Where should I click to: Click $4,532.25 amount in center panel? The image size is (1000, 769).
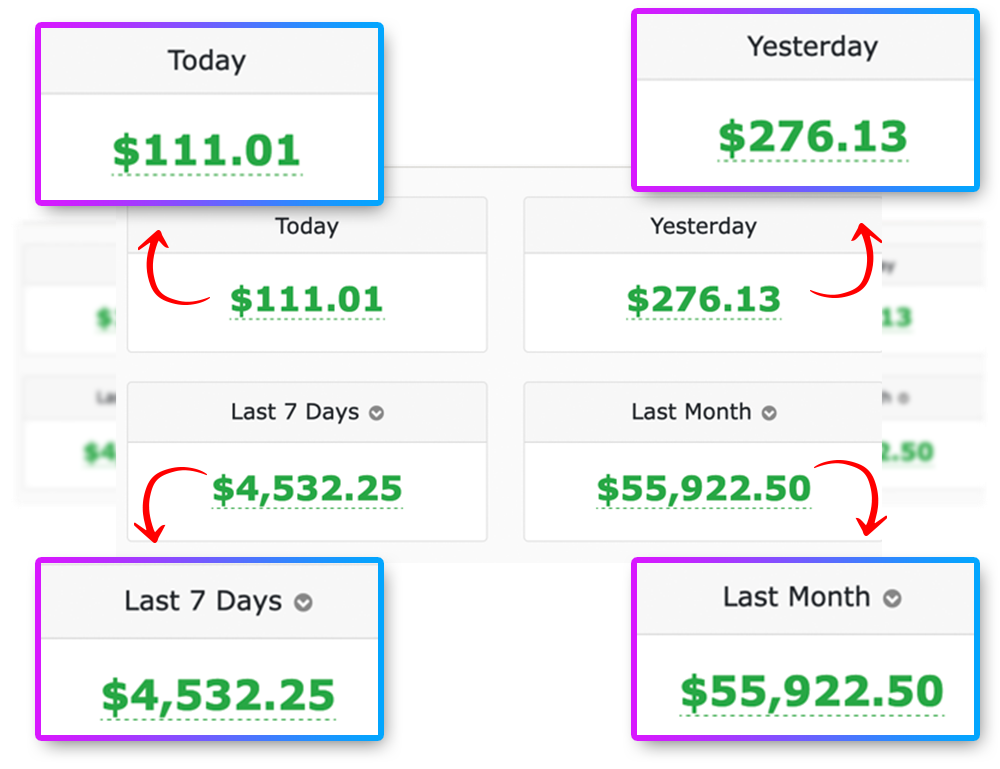306,489
